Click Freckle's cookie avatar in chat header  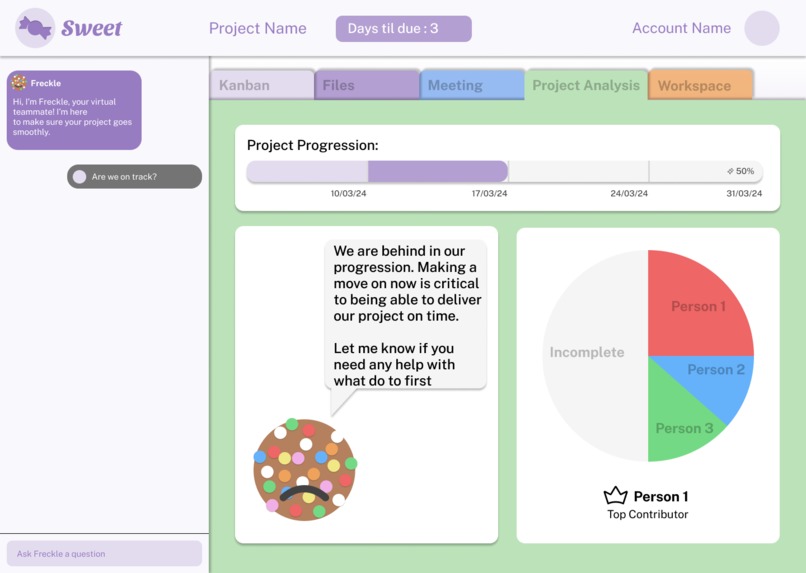pos(19,82)
